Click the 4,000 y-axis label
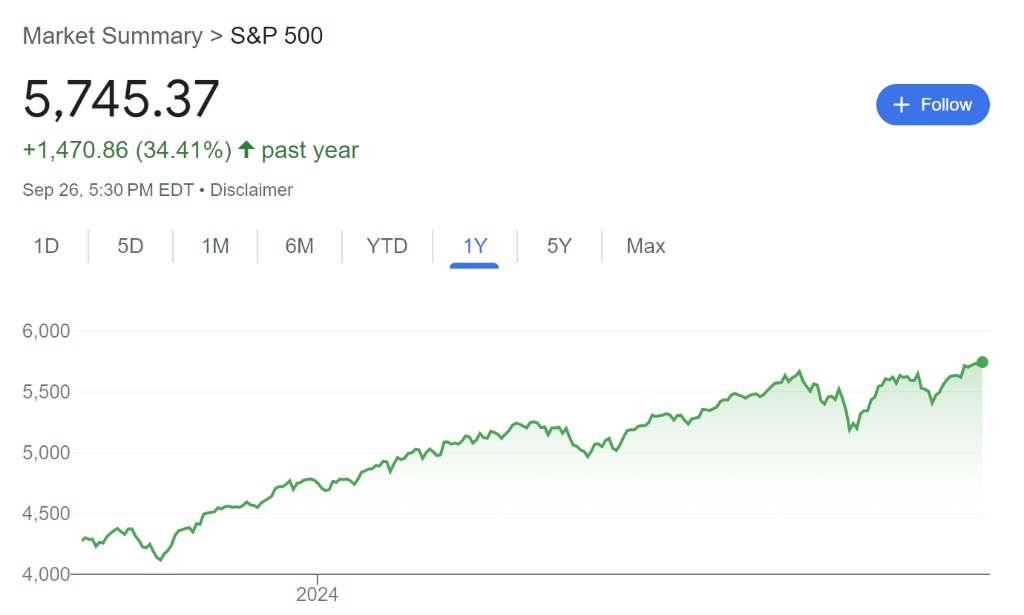 click(x=46, y=574)
